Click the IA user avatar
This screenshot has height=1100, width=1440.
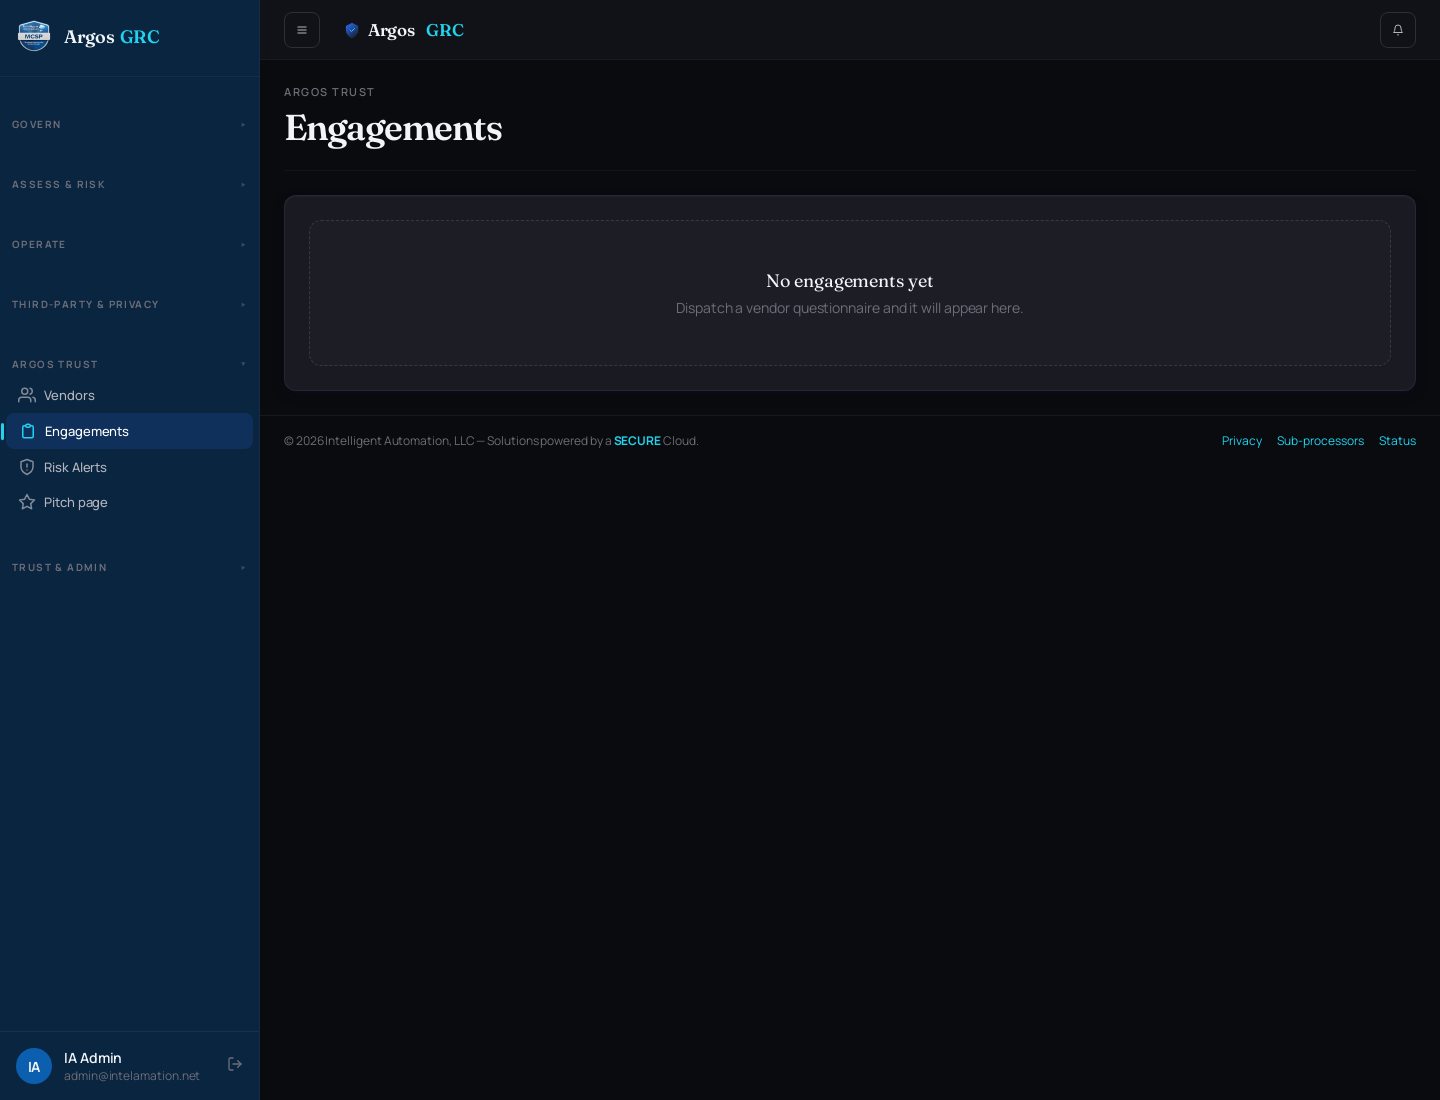[x=34, y=1066]
